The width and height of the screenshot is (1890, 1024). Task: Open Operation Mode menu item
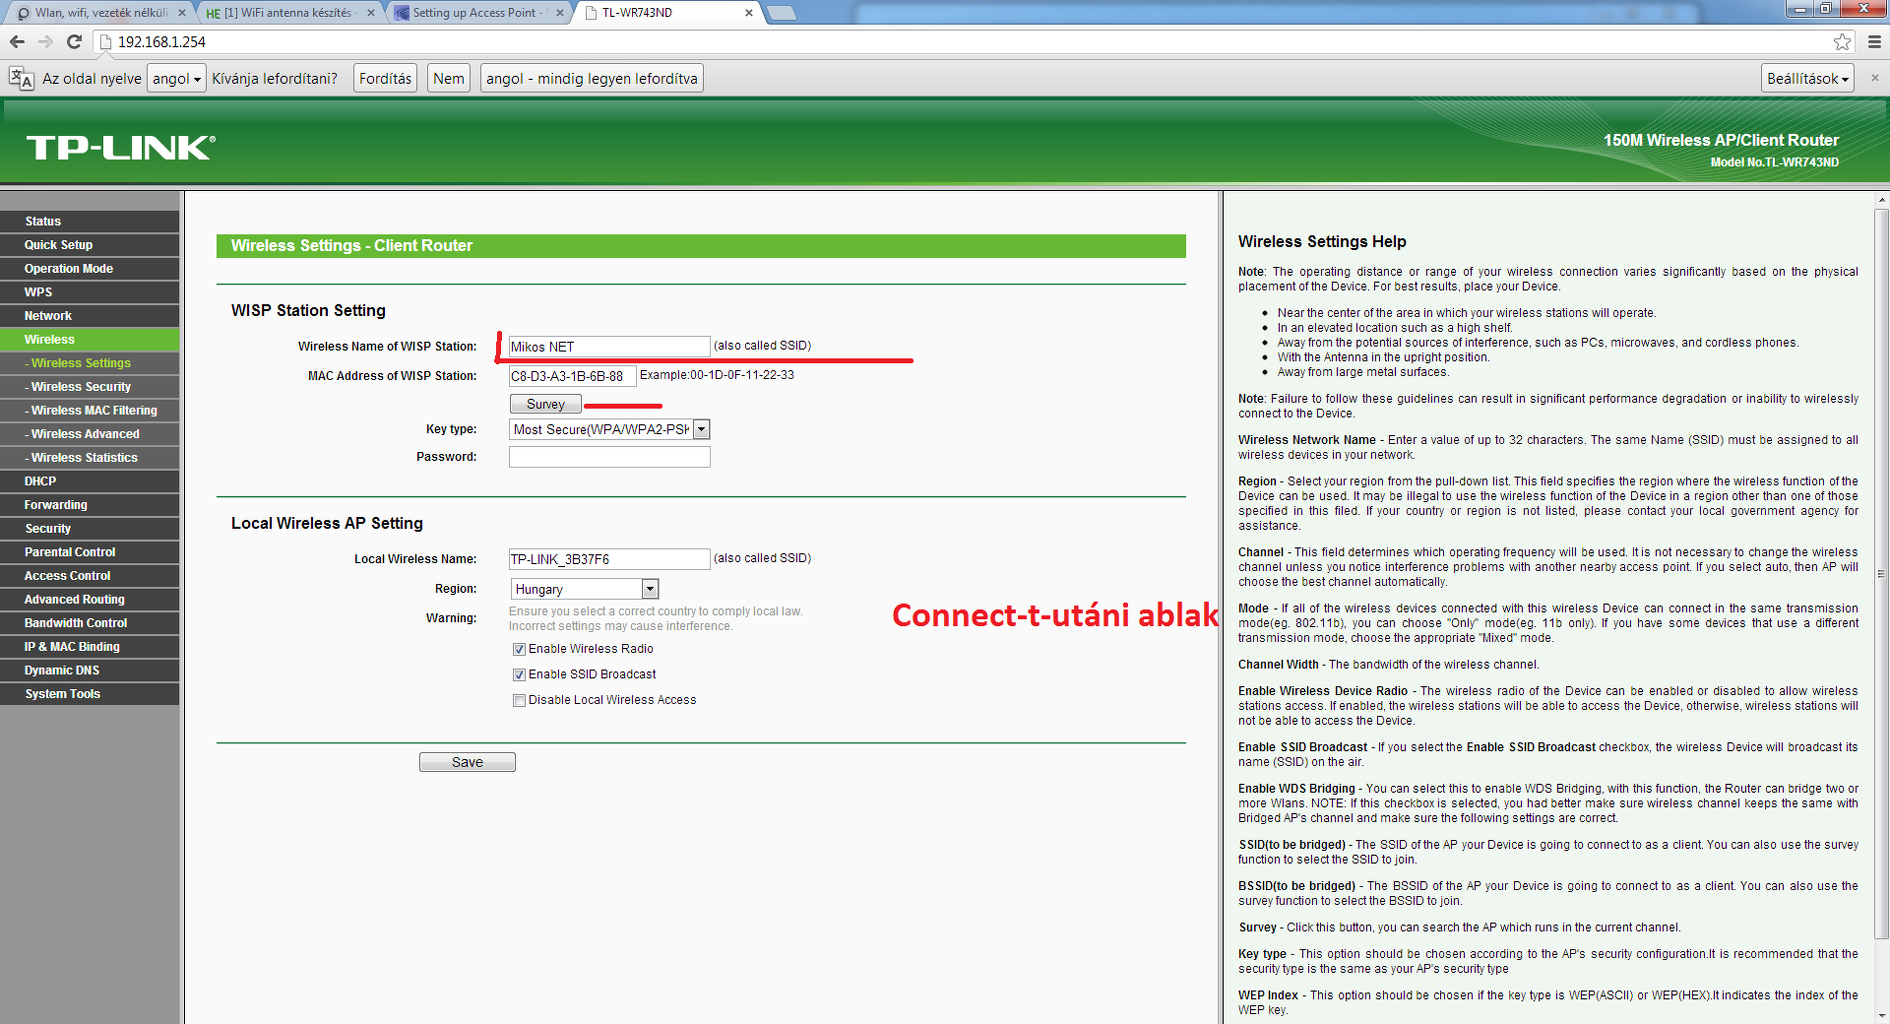click(x=90, y=269)
